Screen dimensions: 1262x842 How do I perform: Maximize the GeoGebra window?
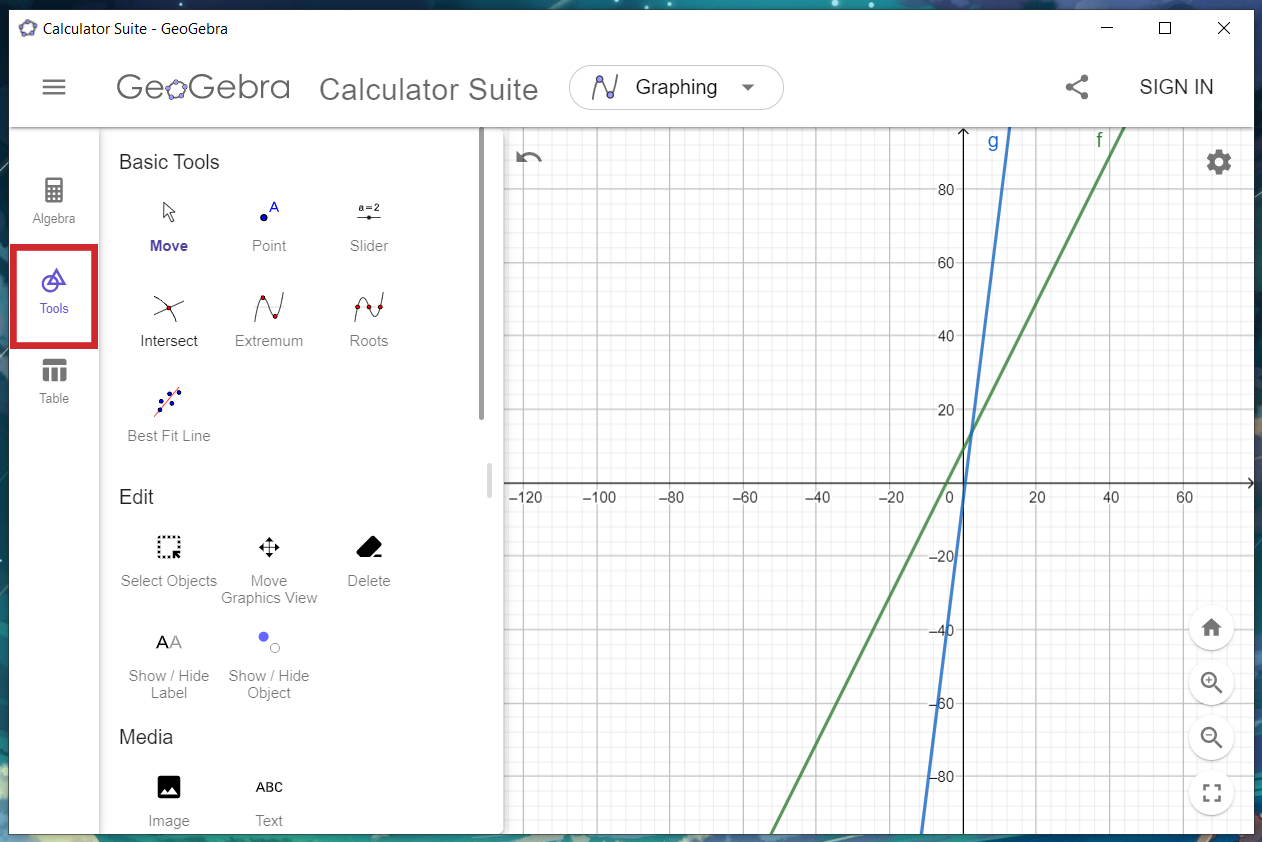click(1165, 28)
